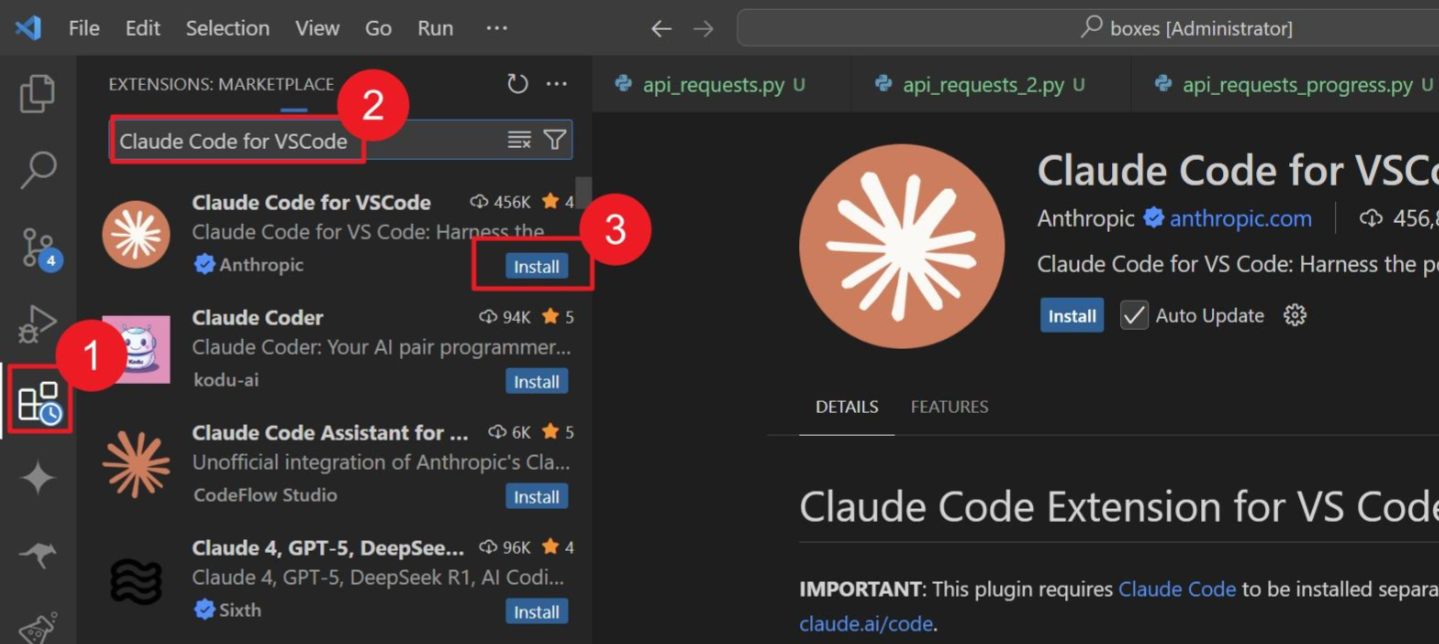Open the Search view in activity bar
The image size is (1439, 644).
coord(38,169)
